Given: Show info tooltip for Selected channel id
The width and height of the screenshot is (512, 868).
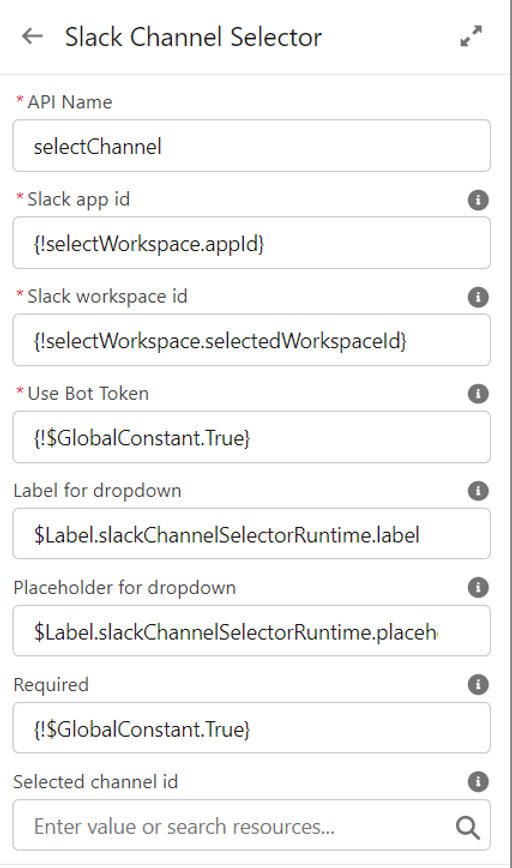Looking at the screenshot, I should [478, 782].
